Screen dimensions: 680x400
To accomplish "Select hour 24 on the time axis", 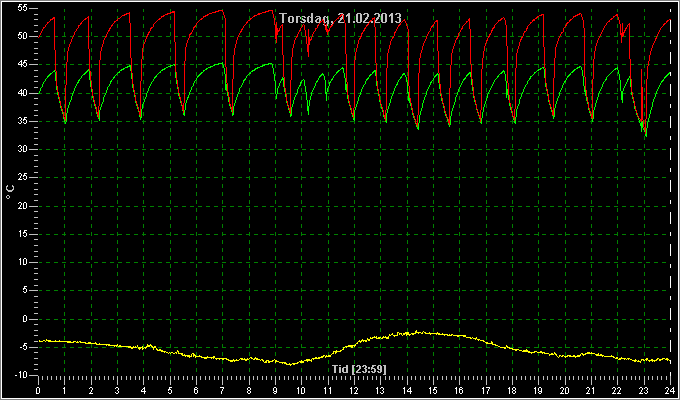I will coord(670,390).
